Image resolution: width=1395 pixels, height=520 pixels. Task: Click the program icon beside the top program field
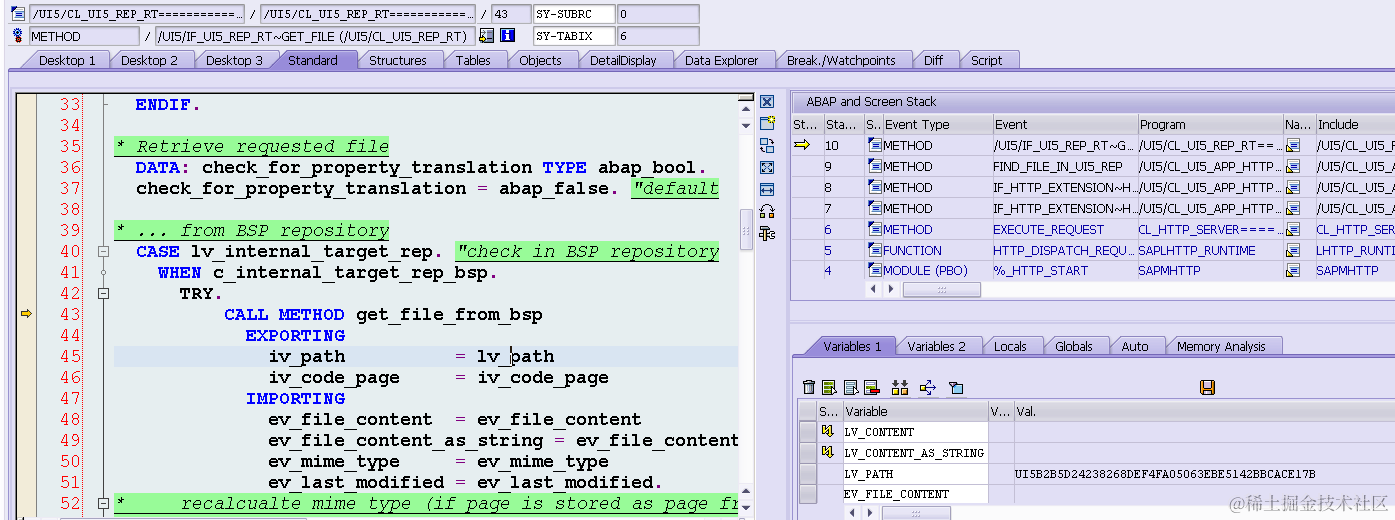[18, 14]
